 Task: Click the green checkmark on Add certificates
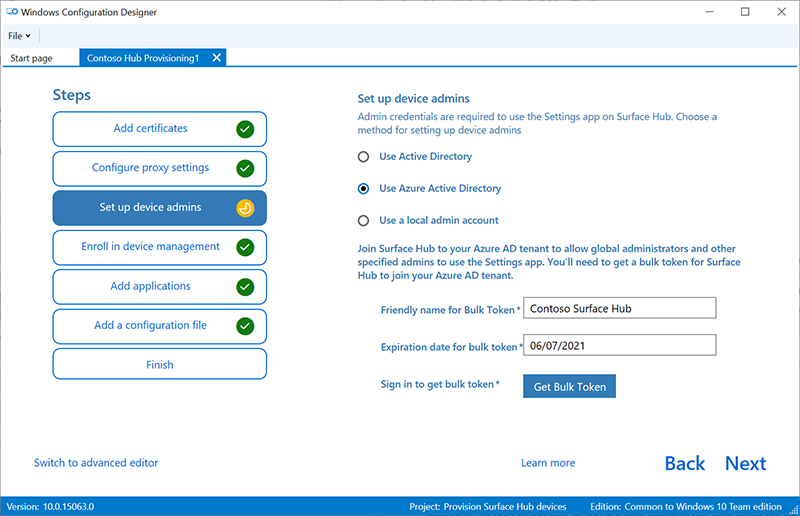pos(245,129)
